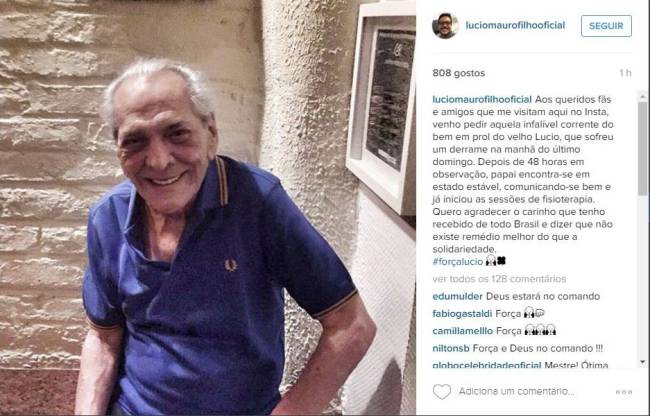Click the photo of the man in blue polo

click(208, 208)
